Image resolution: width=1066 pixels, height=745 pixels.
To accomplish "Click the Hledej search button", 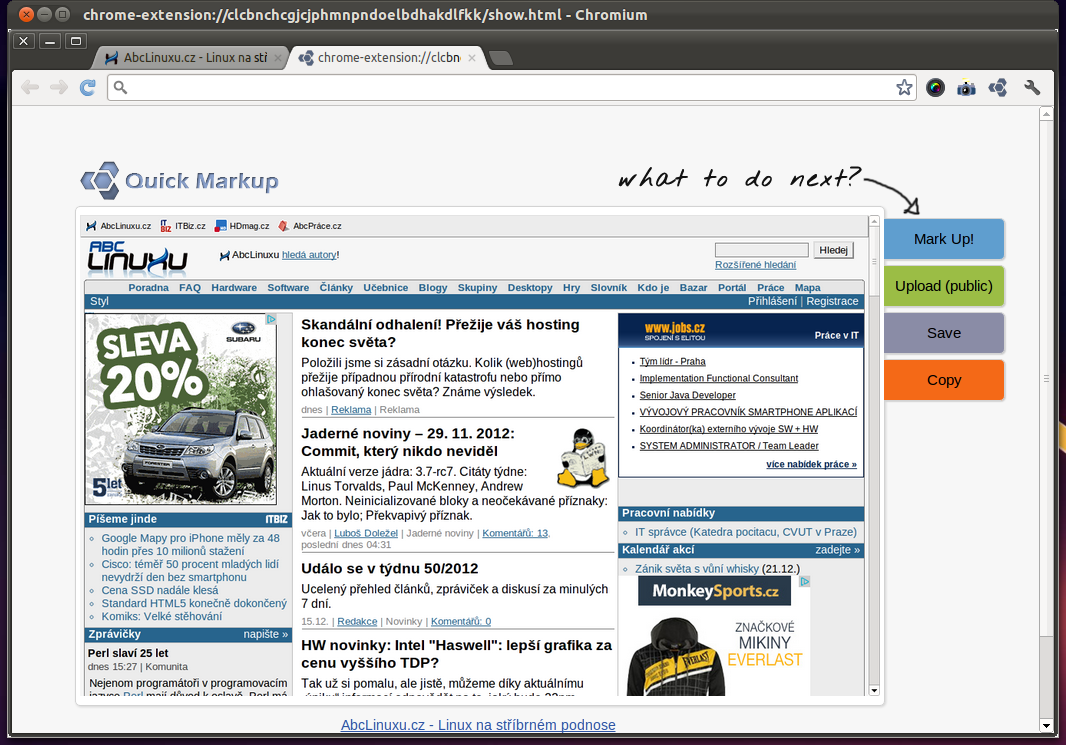I will [833, 250].
